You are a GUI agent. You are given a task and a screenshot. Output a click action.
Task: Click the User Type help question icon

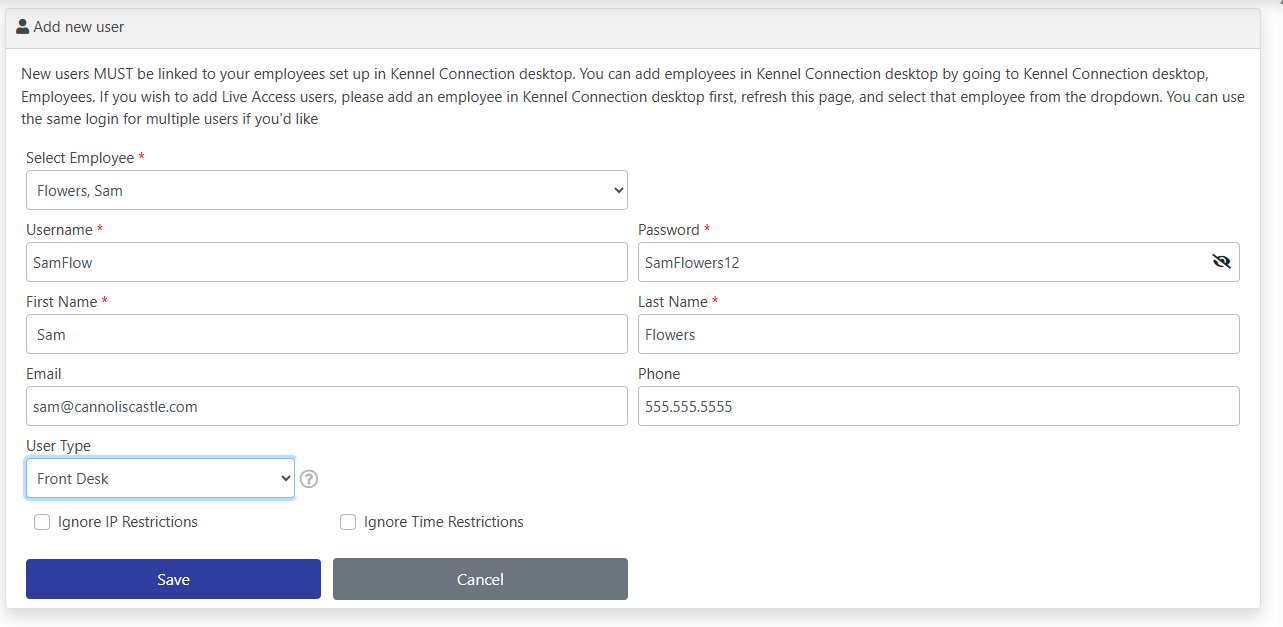309,479
